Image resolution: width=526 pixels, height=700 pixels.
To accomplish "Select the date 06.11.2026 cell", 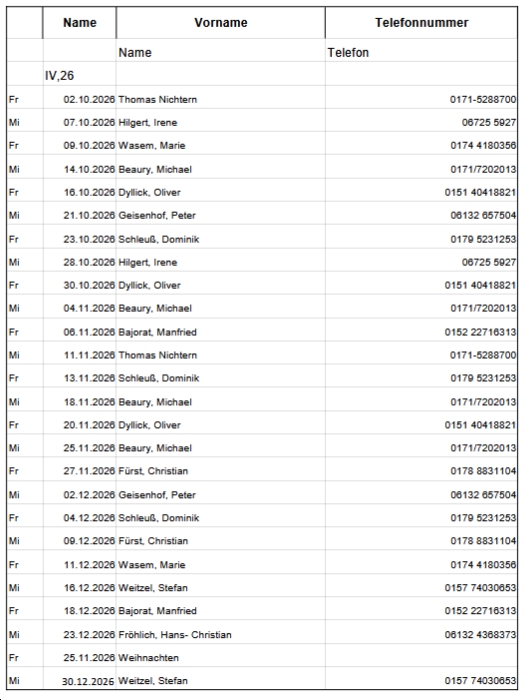I will pyautogui.click(x=79, y=332).
